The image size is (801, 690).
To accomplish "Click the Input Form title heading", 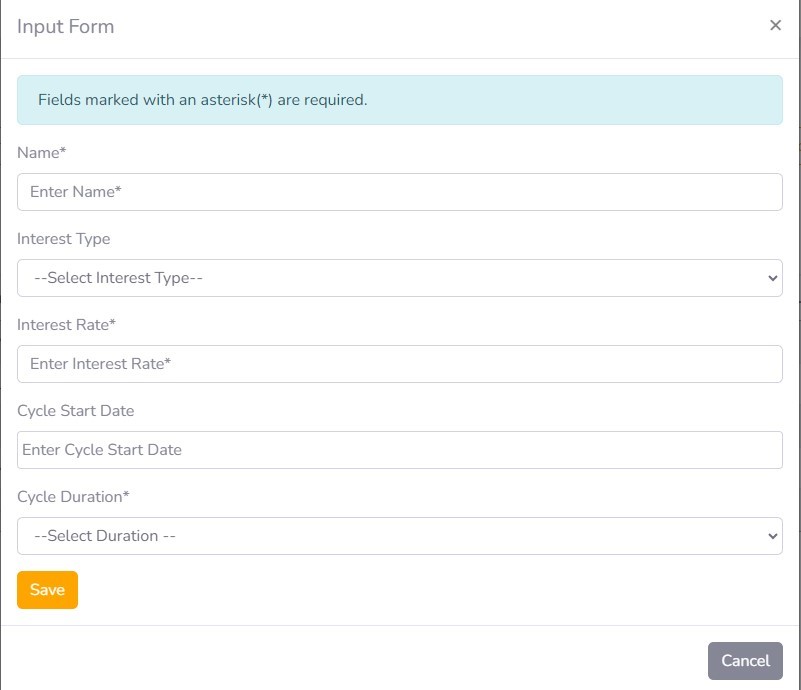I will tap(66, 27).
